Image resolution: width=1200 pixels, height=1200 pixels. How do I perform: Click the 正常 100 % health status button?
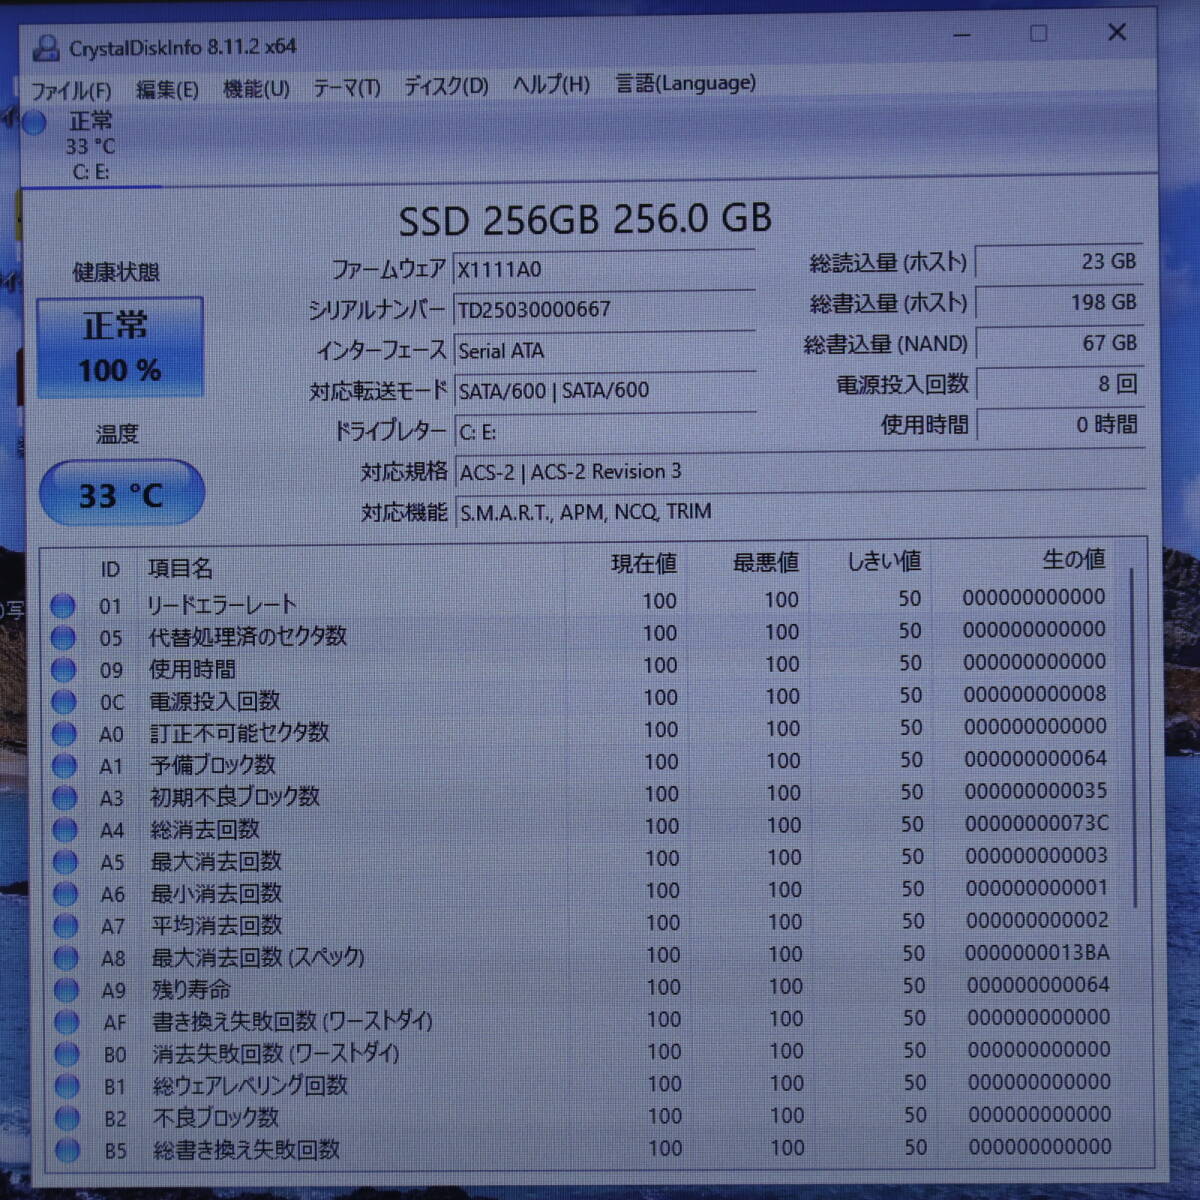pos(120,348)
